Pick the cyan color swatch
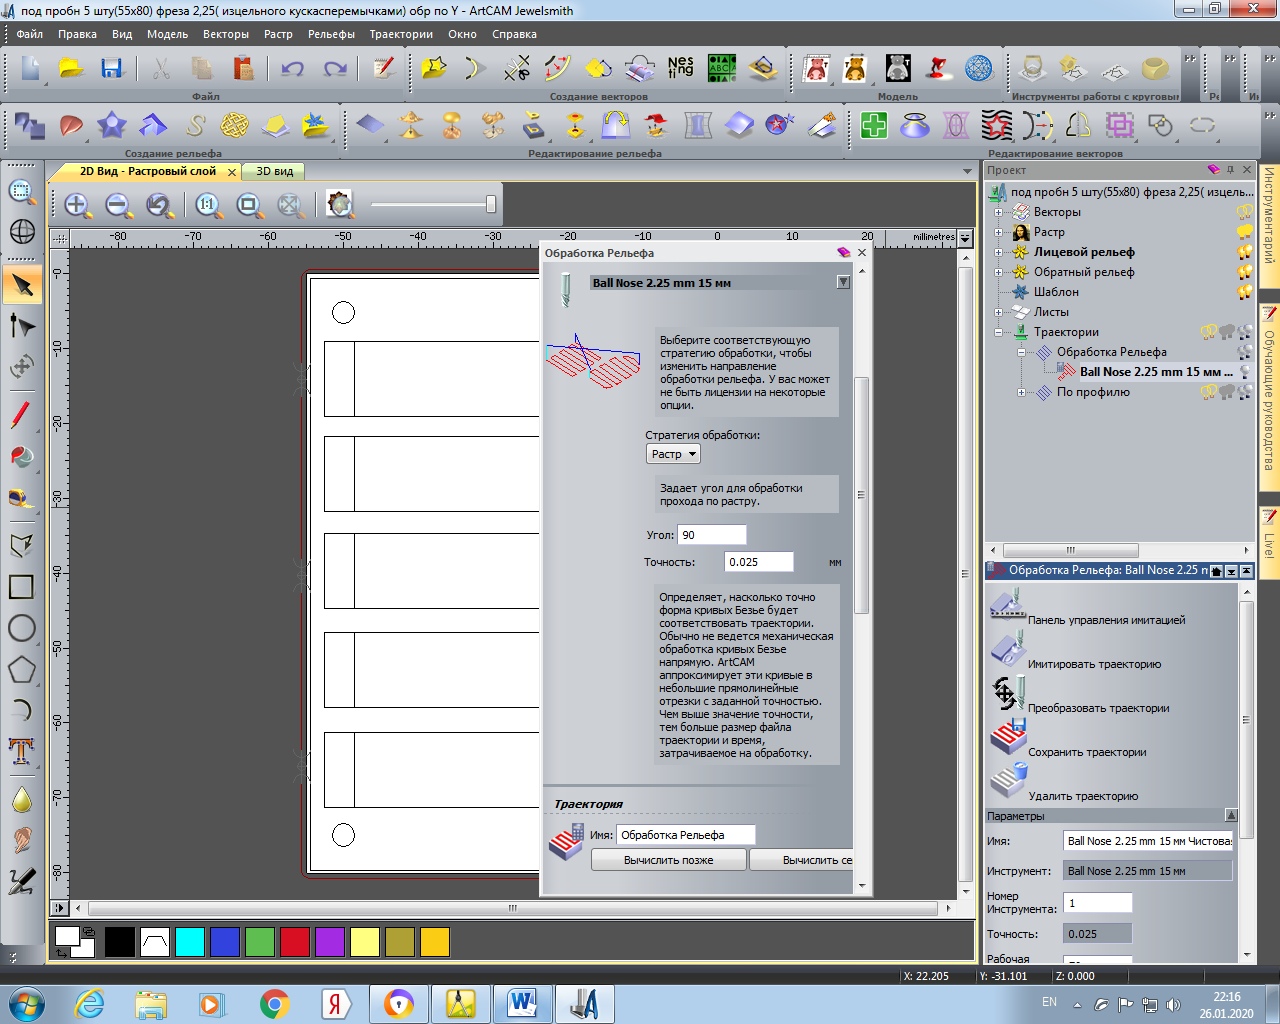 point(190,942)
